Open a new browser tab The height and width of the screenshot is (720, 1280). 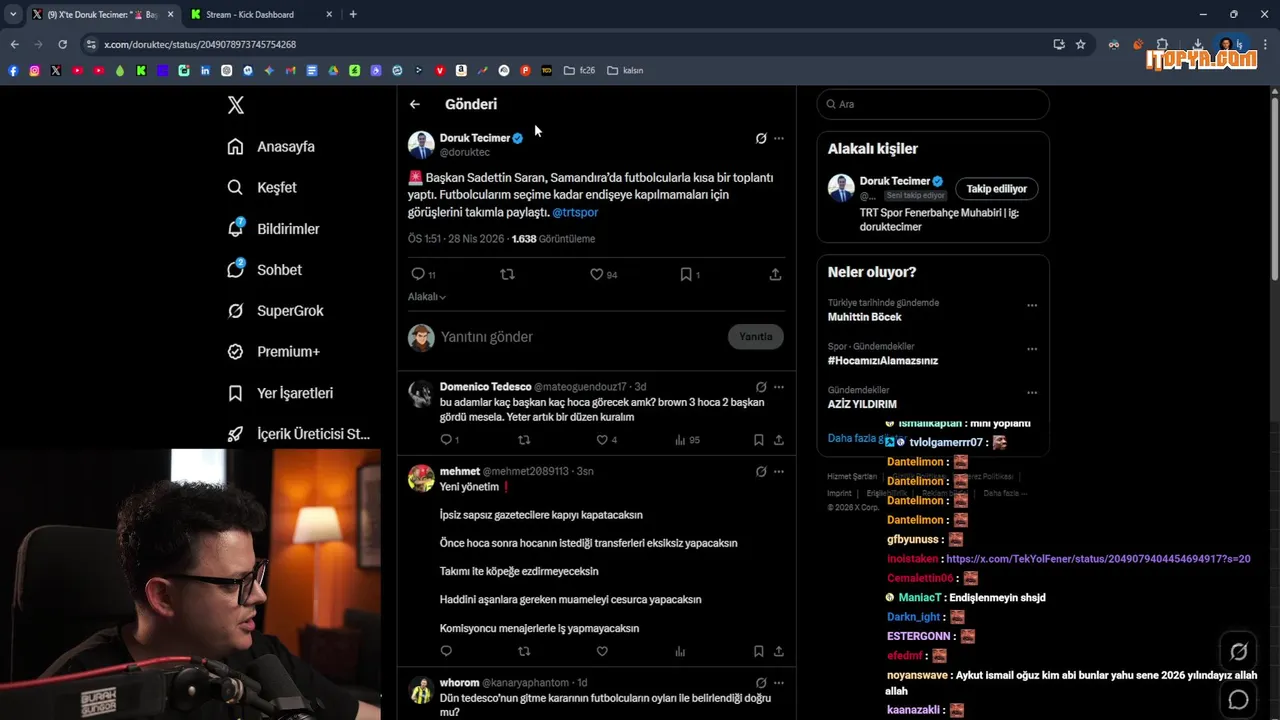coord(353,14)
